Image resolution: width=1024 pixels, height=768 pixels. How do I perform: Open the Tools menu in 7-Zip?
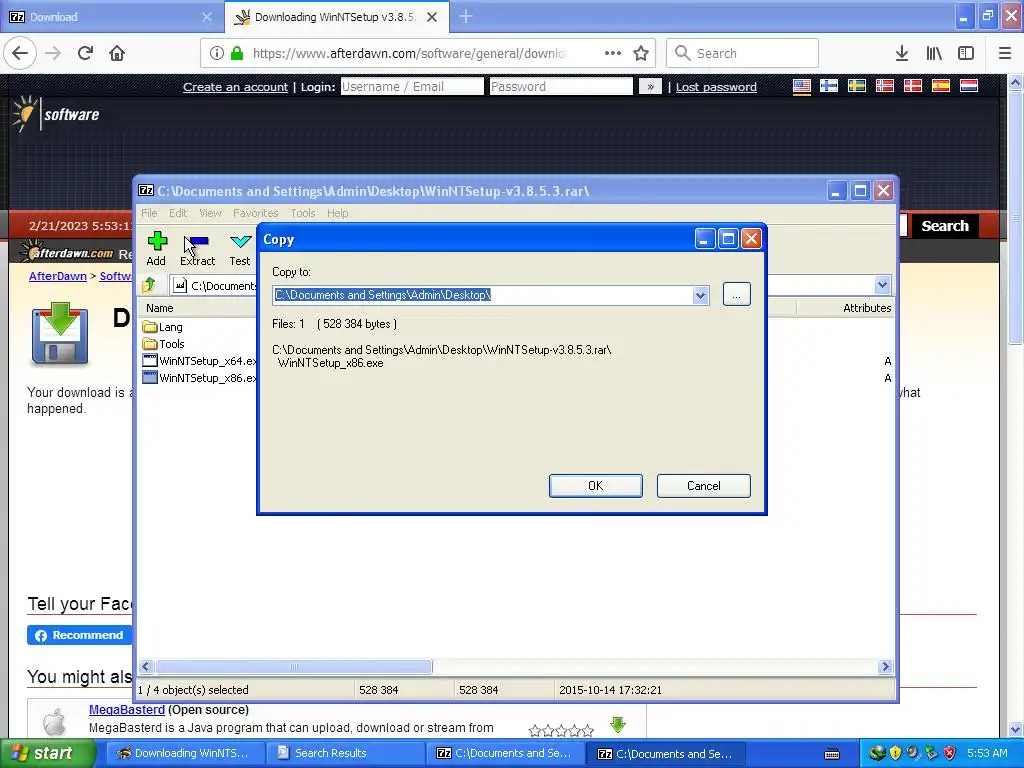pos(303,213)
